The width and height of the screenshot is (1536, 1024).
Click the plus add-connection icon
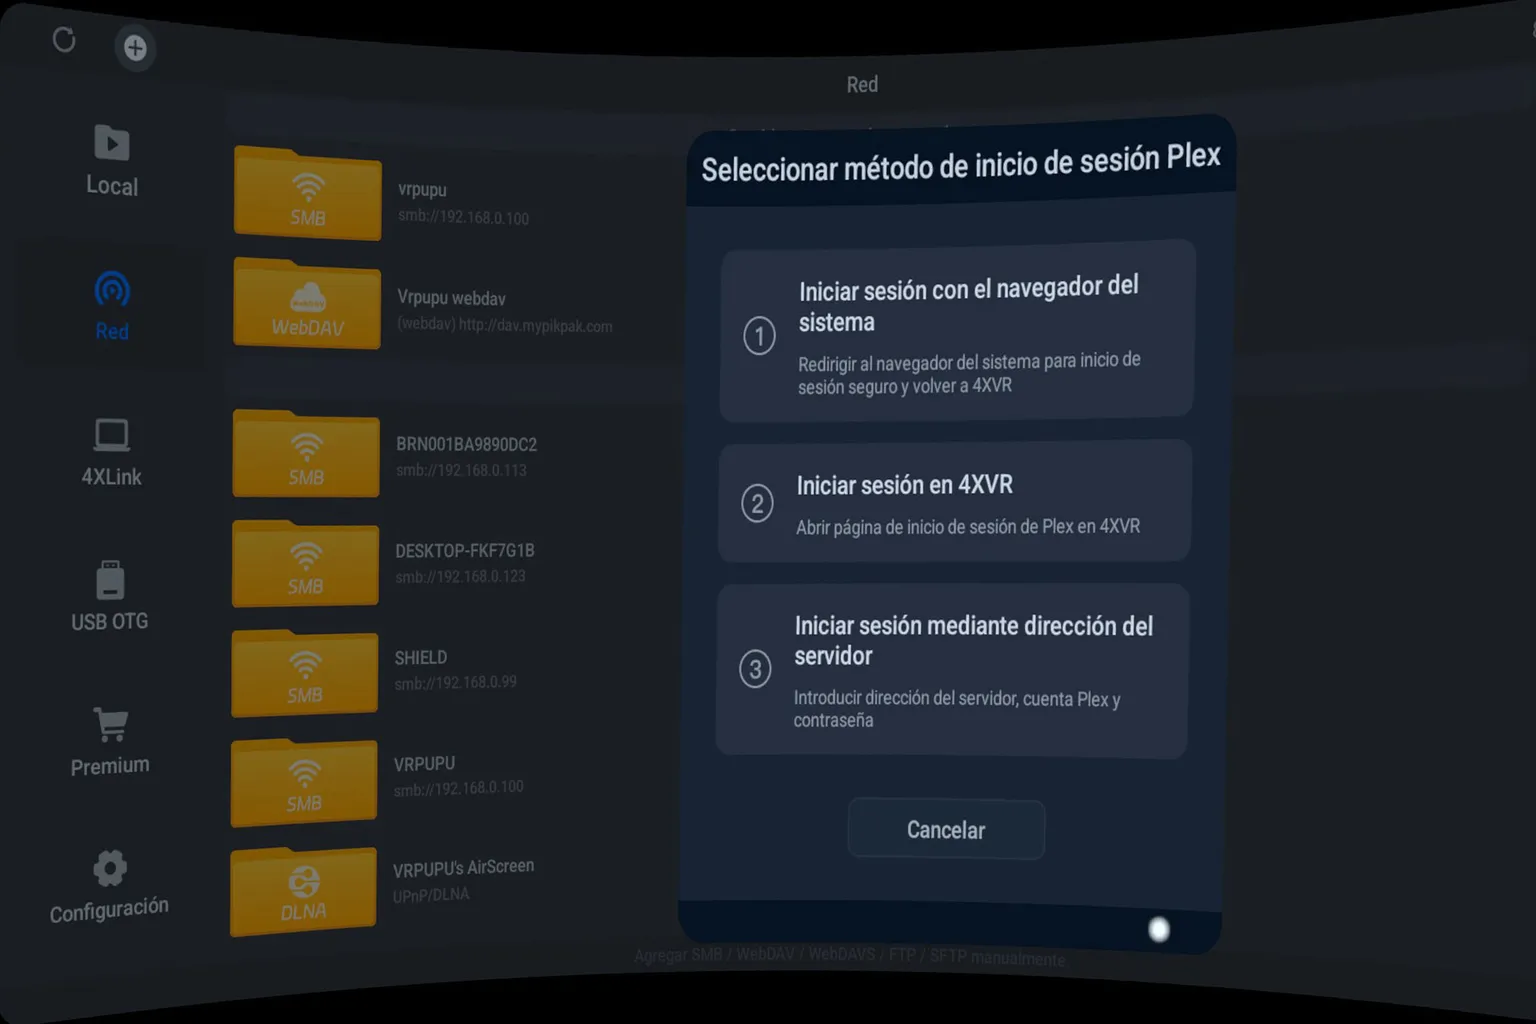pos(135,47)
